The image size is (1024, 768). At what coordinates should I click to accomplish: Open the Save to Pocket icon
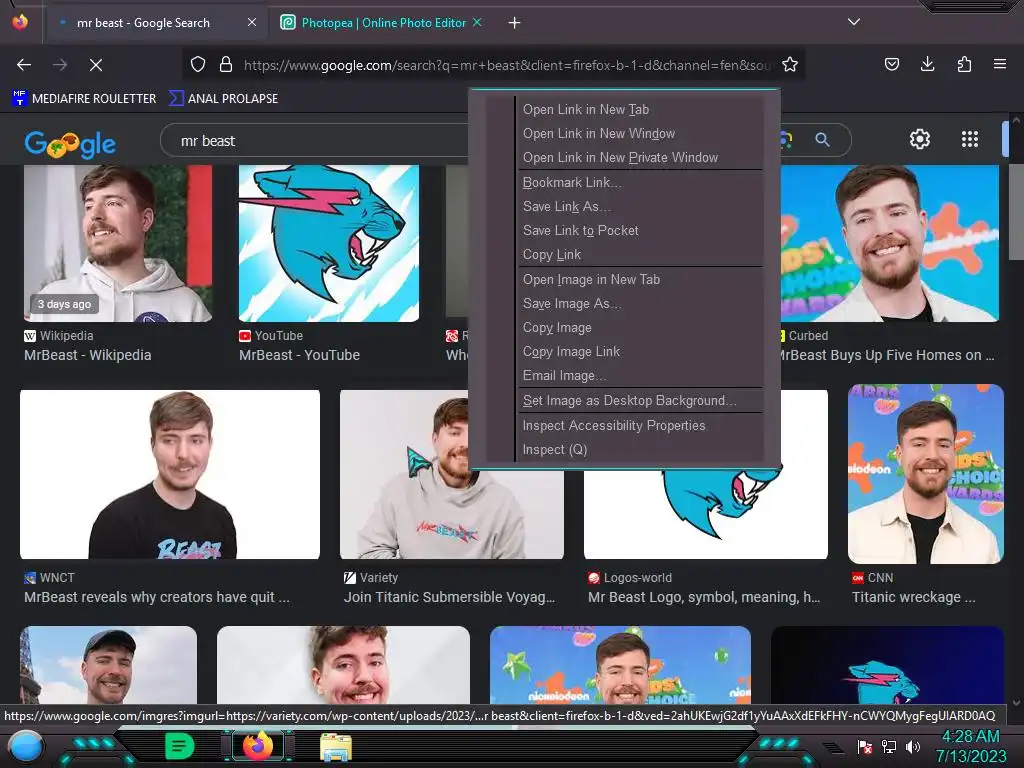891,64
